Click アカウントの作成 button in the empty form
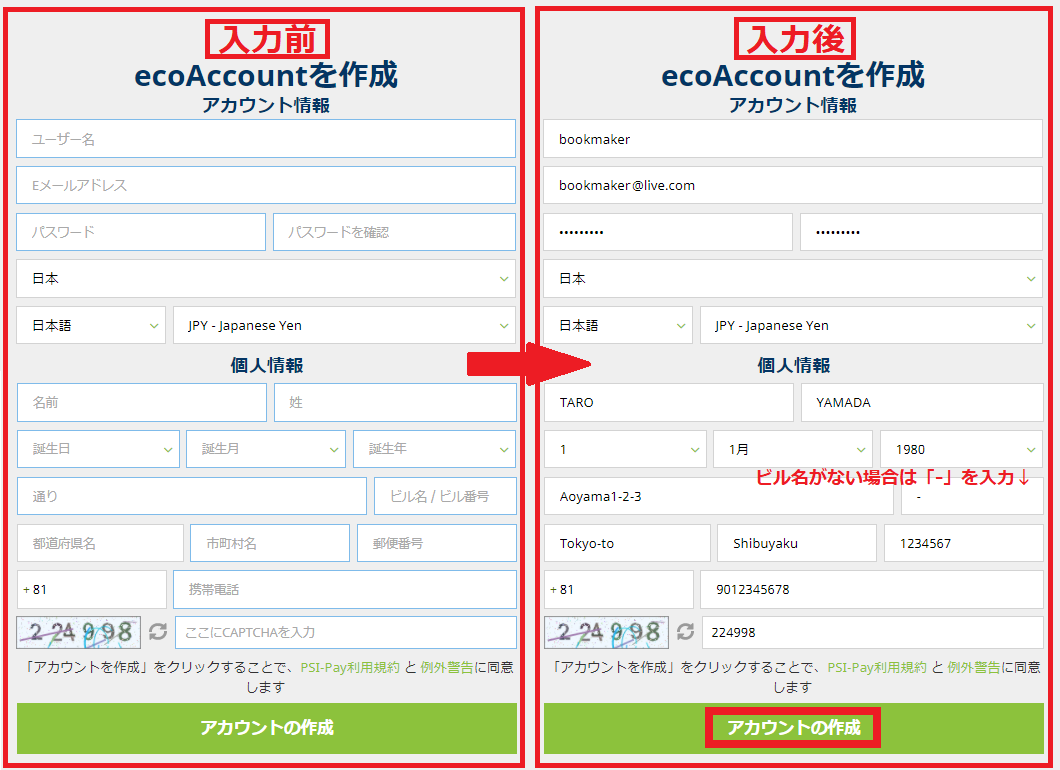 [266, 727]
